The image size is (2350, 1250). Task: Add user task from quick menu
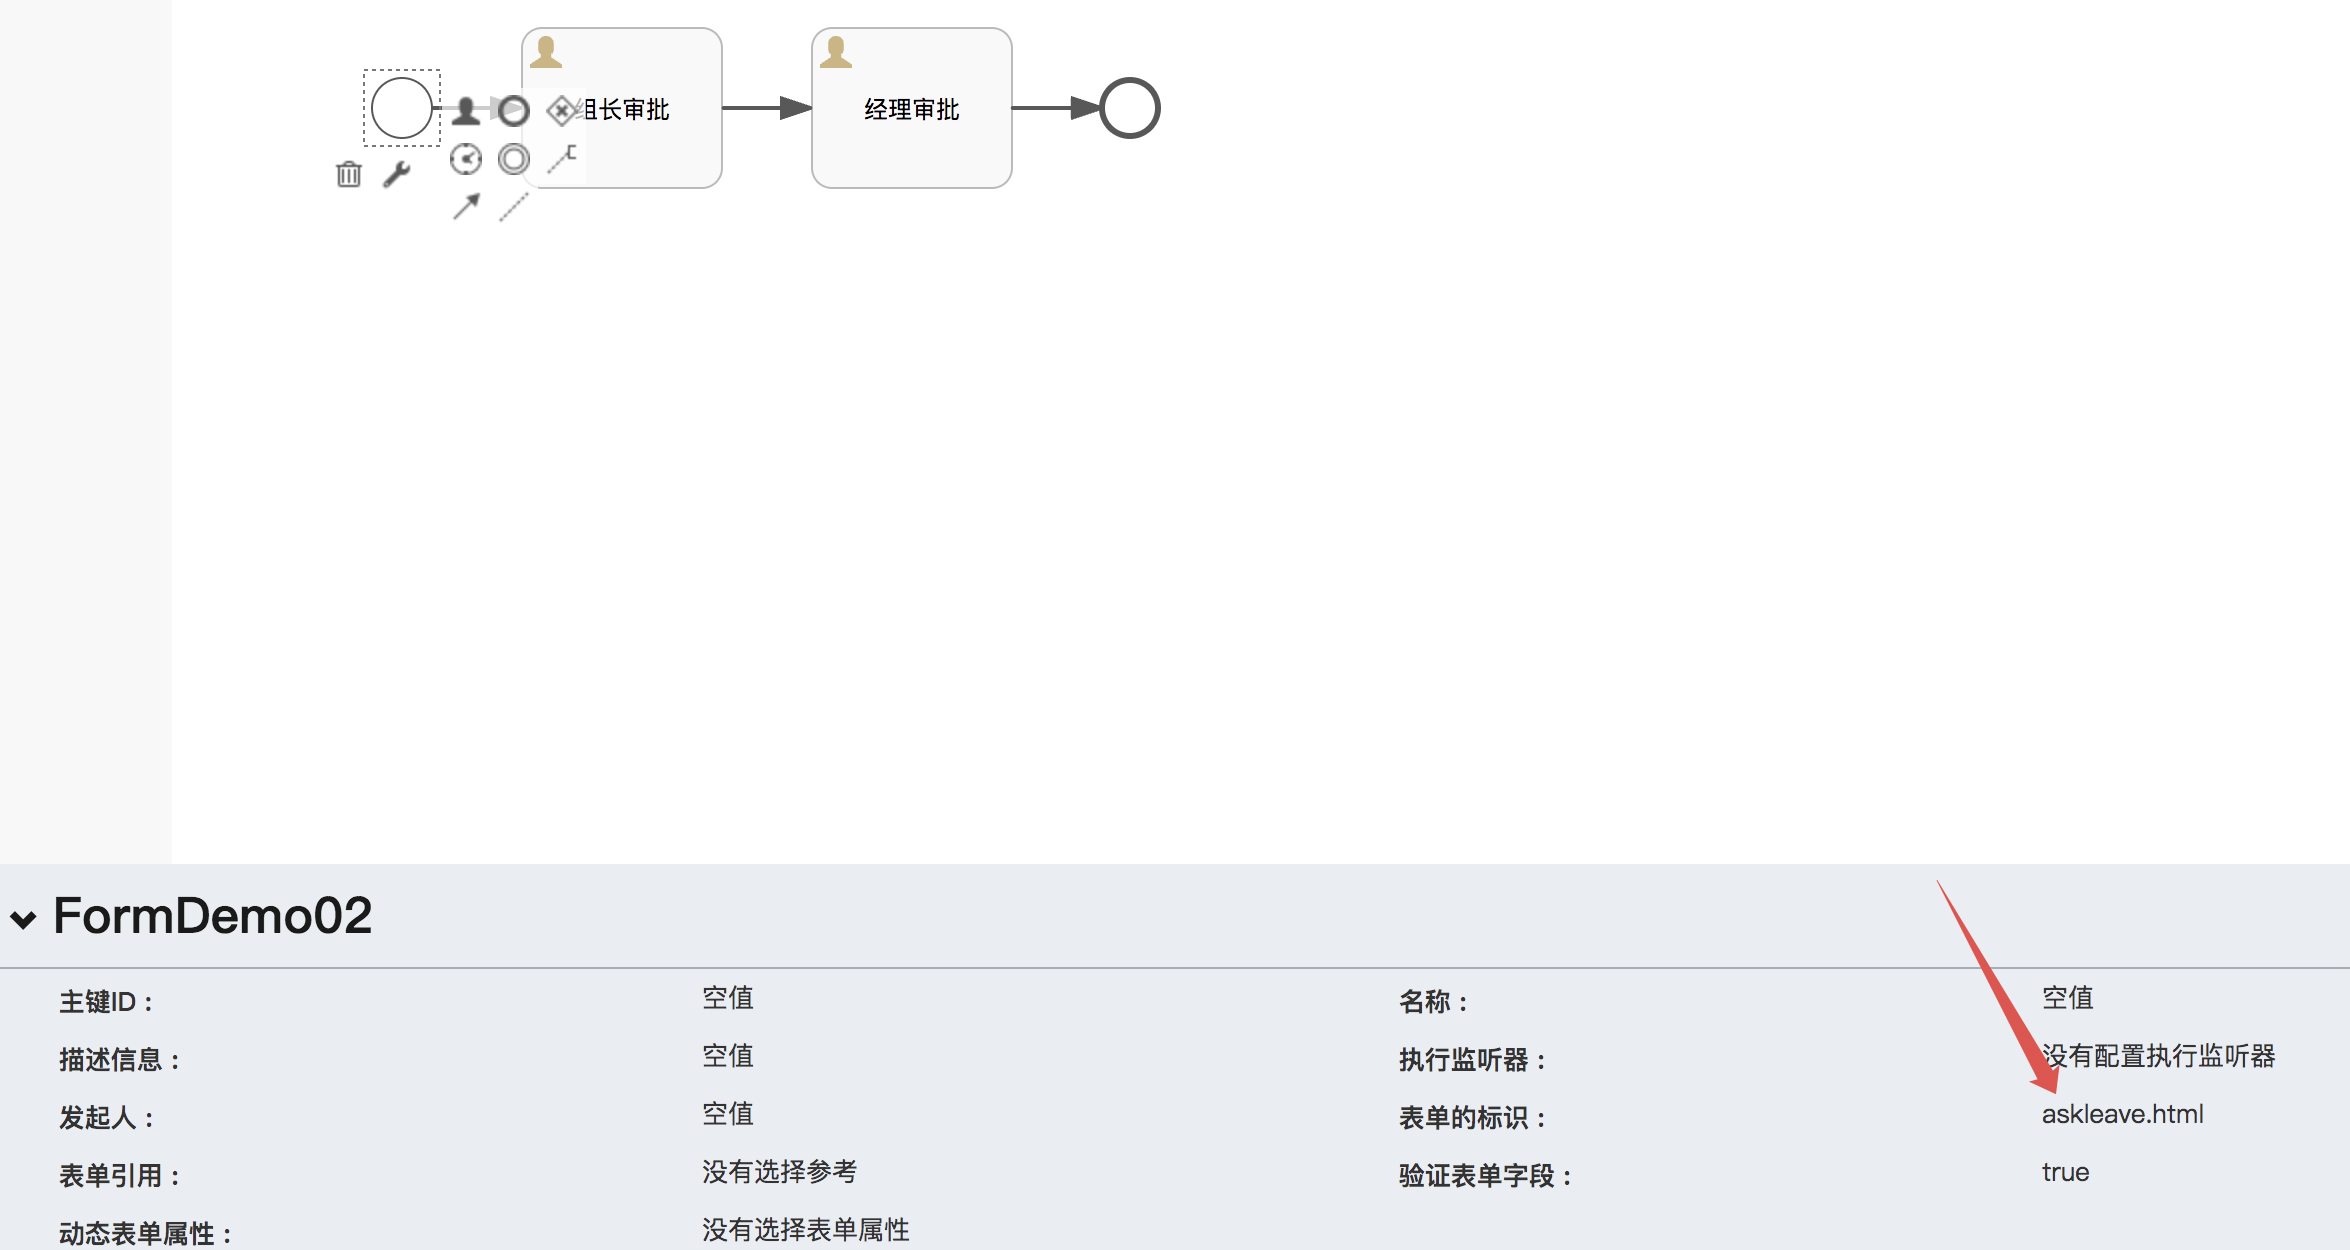point(465,110)
